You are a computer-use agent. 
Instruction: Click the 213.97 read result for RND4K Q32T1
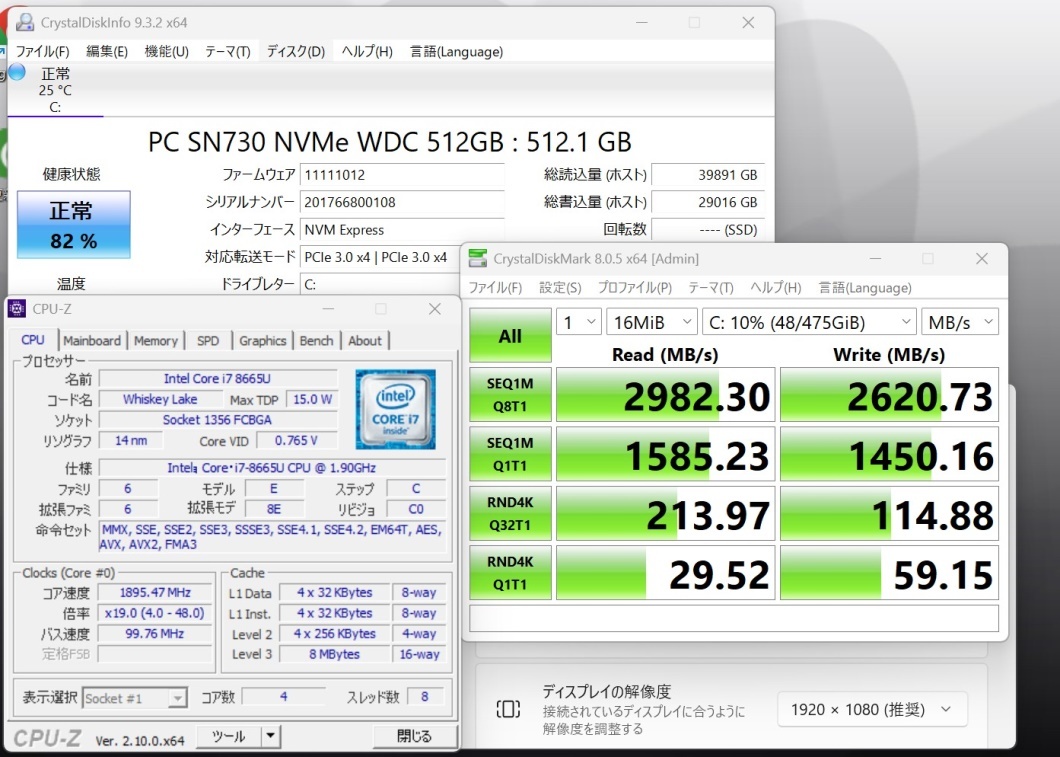tap(665, 514)
